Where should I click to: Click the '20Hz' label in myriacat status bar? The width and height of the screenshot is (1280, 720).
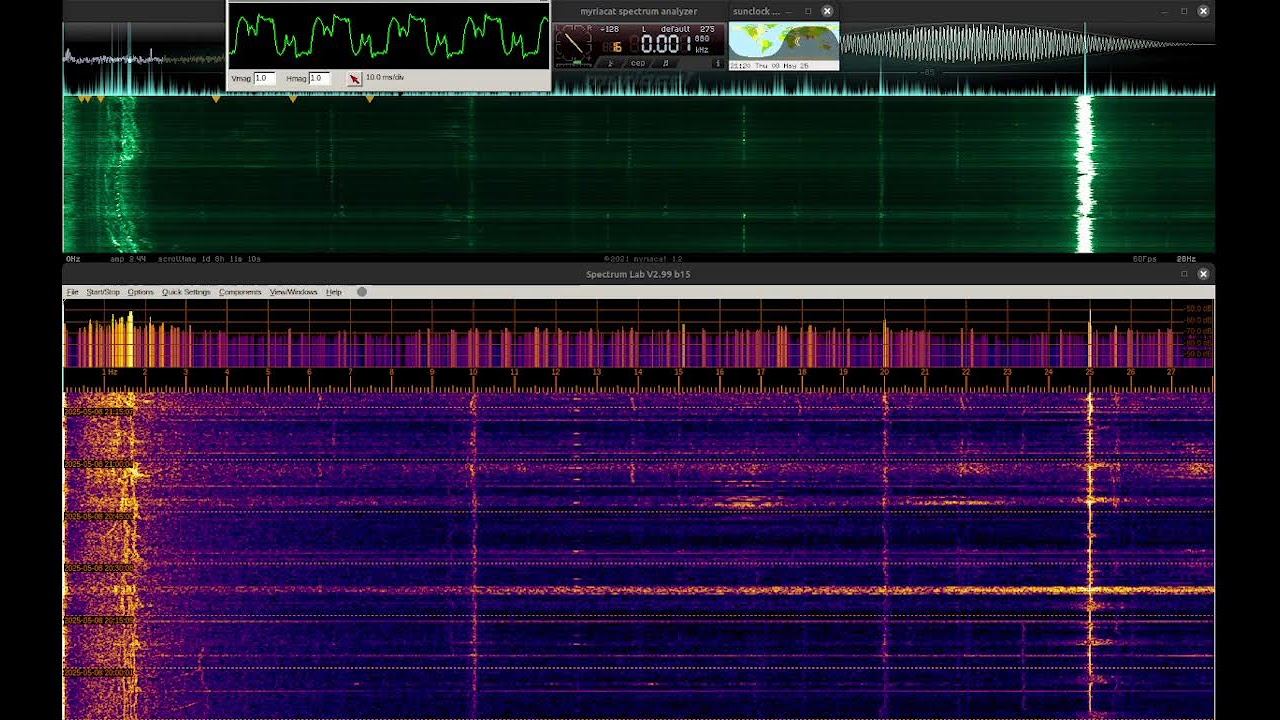[1186, 259]
